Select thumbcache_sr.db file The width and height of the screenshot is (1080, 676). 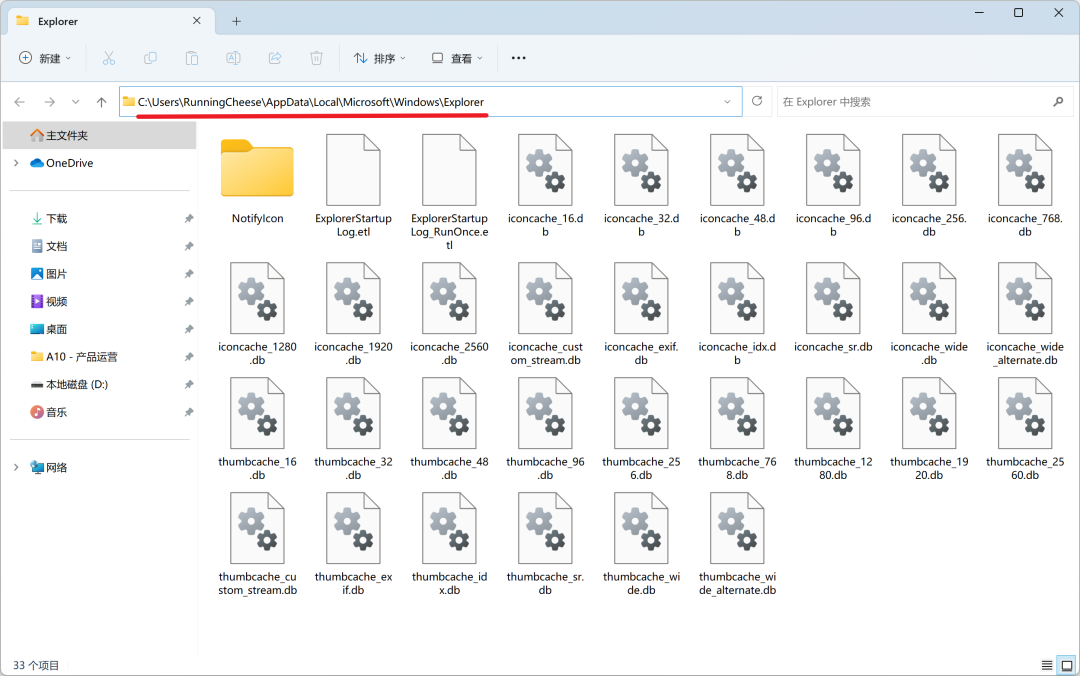546,544
